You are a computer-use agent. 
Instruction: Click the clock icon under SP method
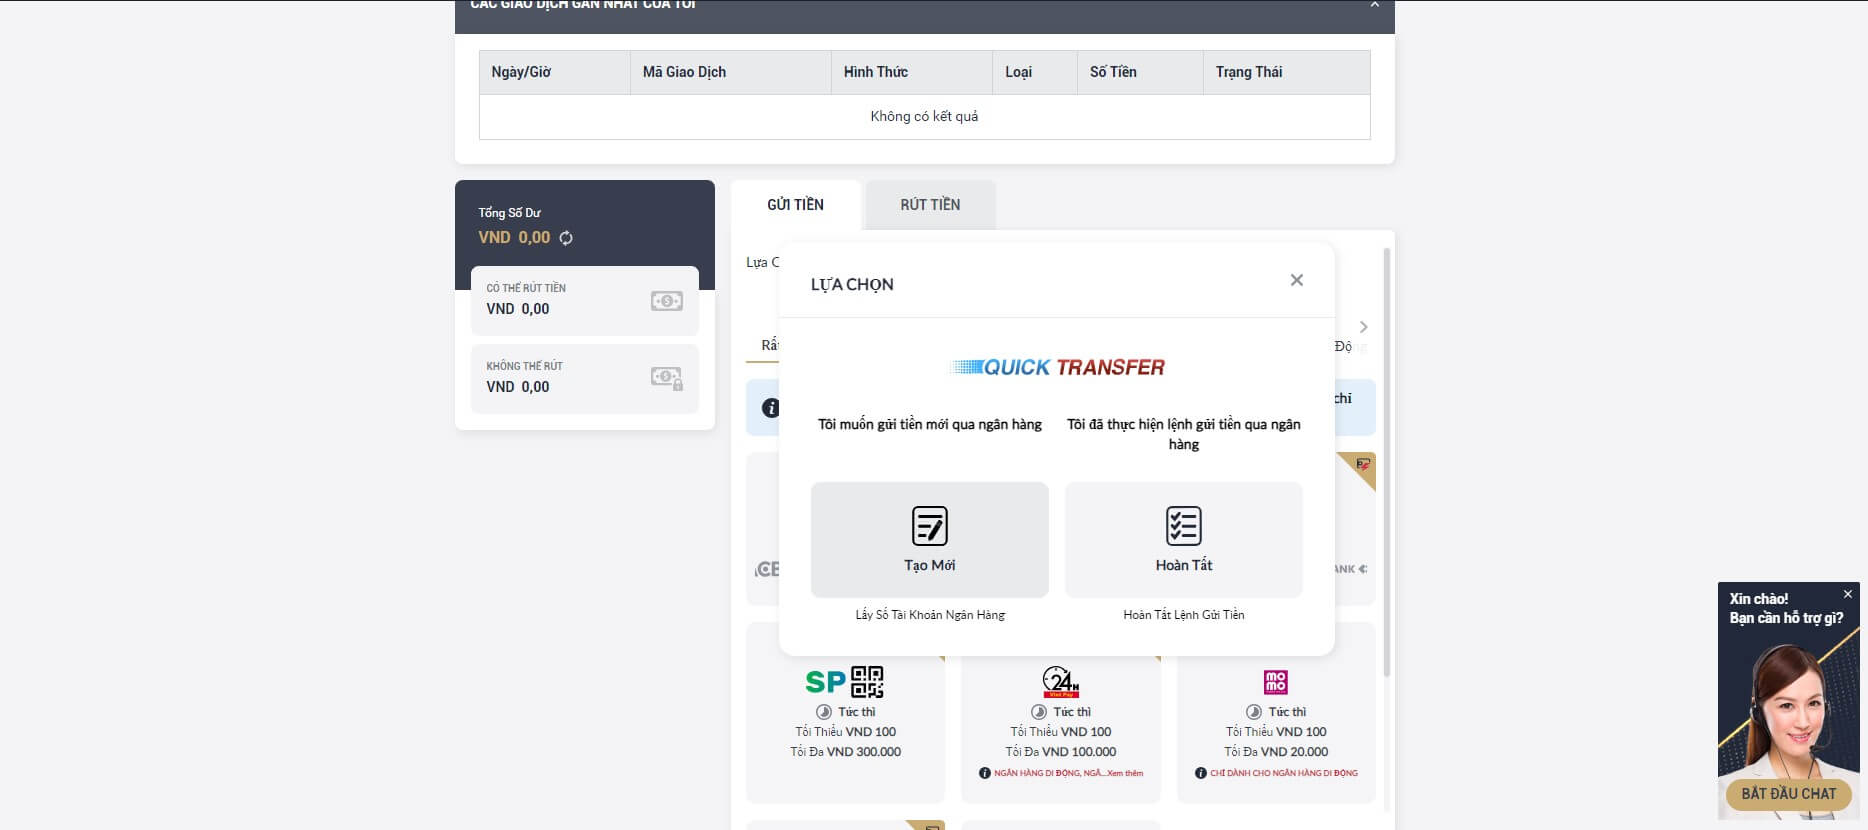click(x=823, y=712)
